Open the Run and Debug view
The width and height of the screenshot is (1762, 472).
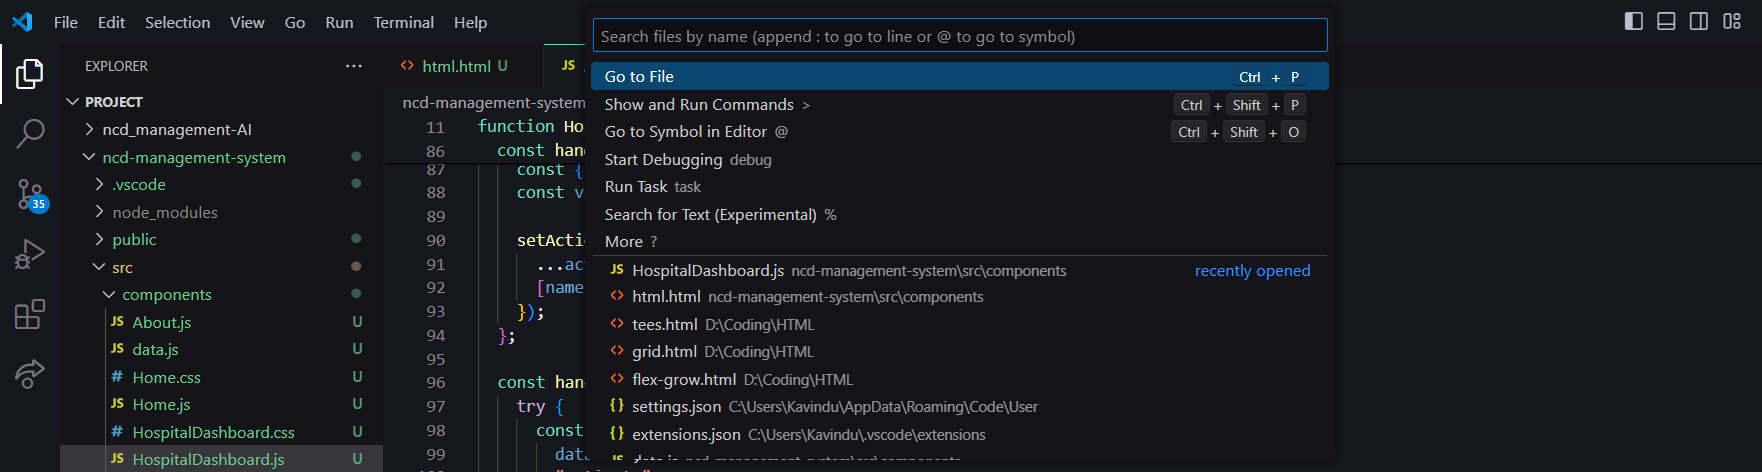point(30,255)
